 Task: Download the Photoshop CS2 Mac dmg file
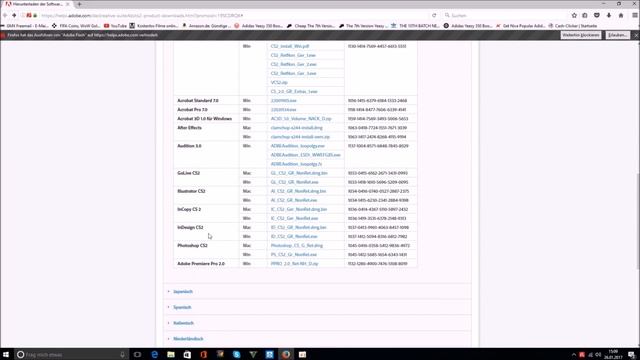[297, 245]
